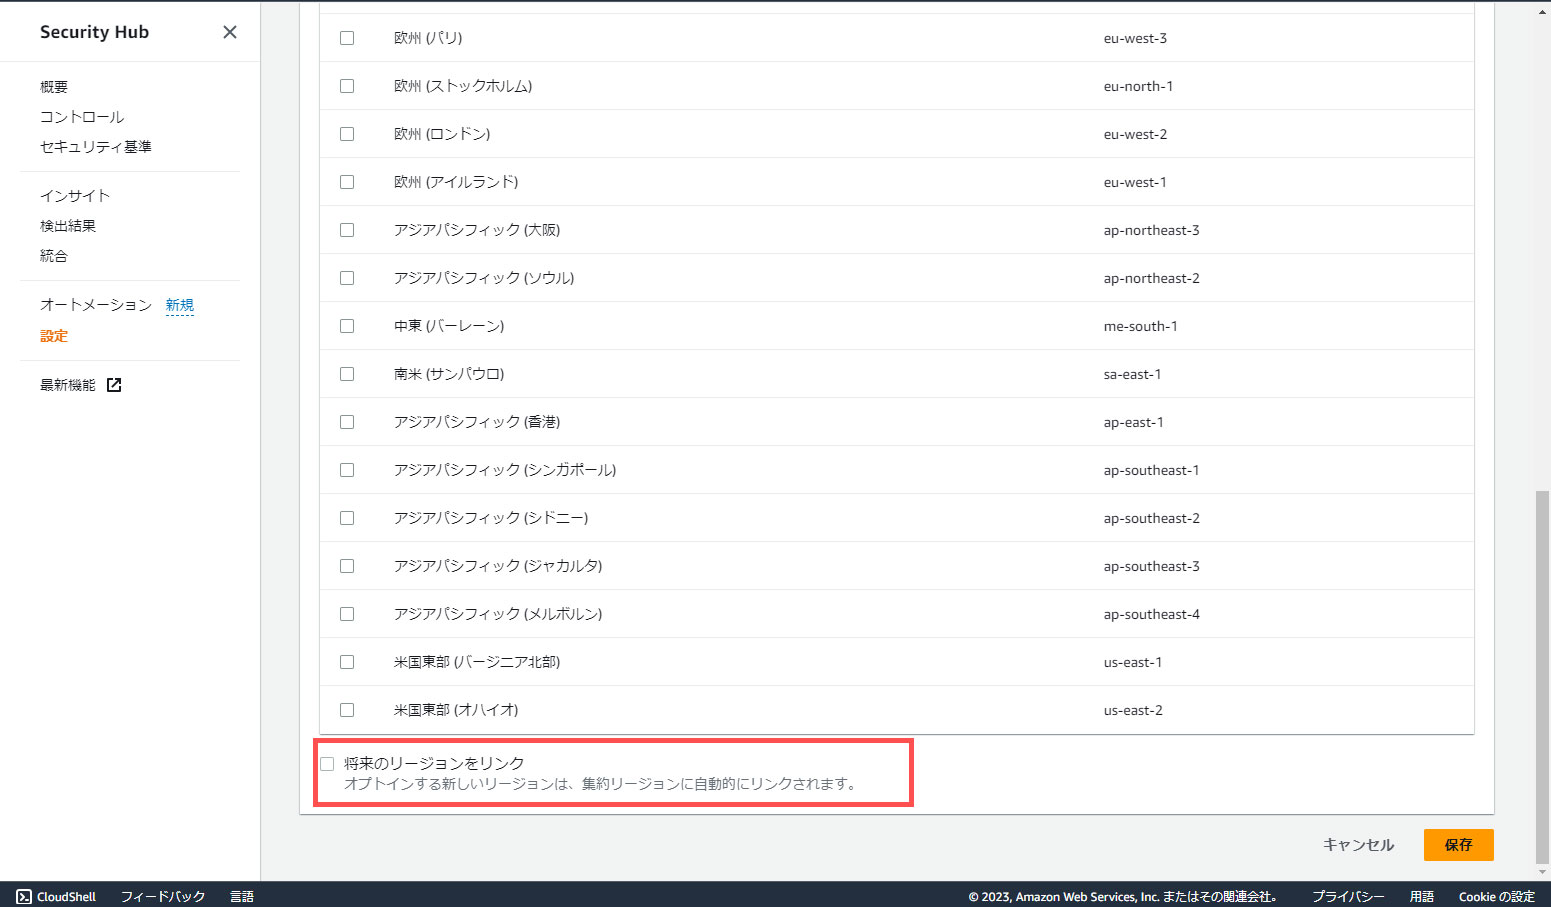Screen dimensions: 1551x907
Task: Open セキュリティ基準 page
Action: (x=96, y=147)
